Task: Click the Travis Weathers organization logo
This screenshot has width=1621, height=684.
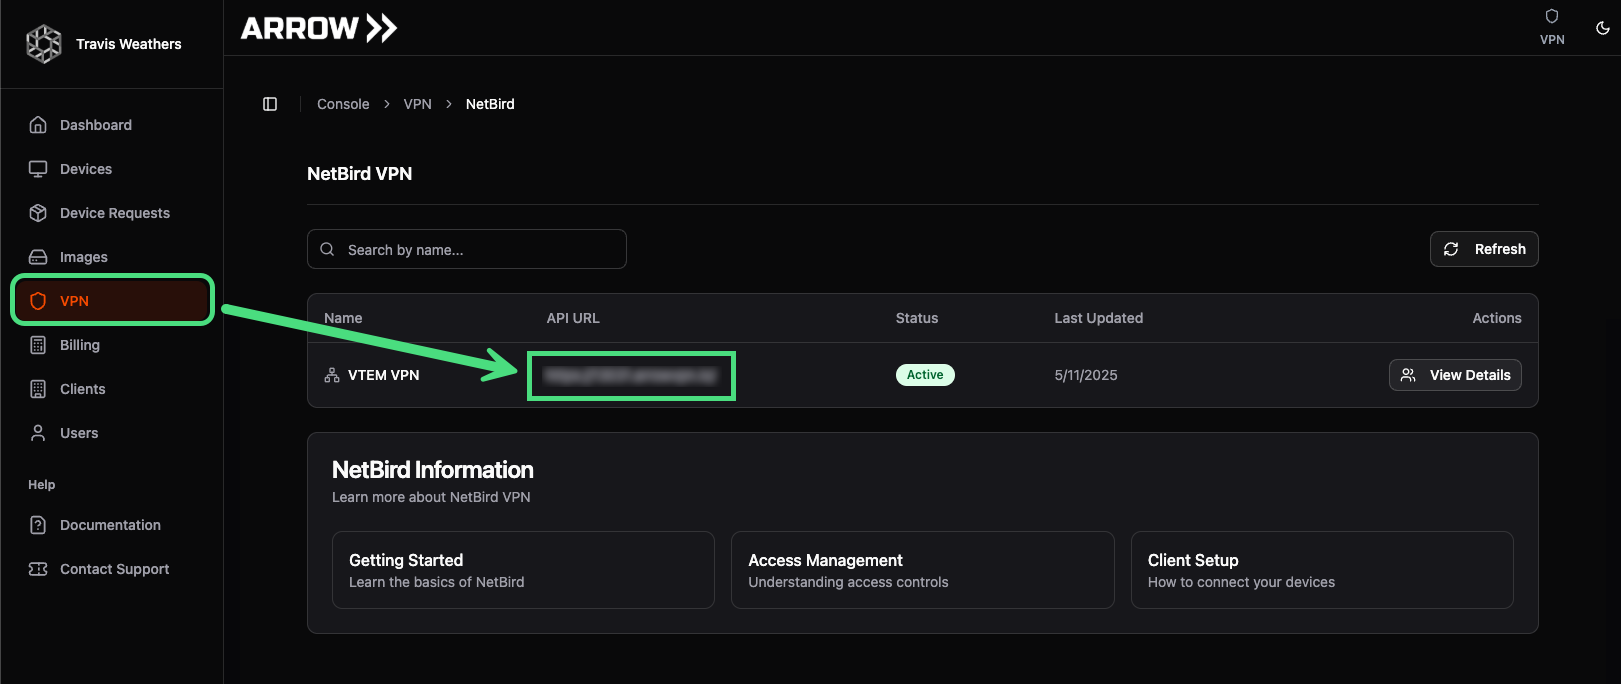Action: pyautogui.click(x=44, y=44)
